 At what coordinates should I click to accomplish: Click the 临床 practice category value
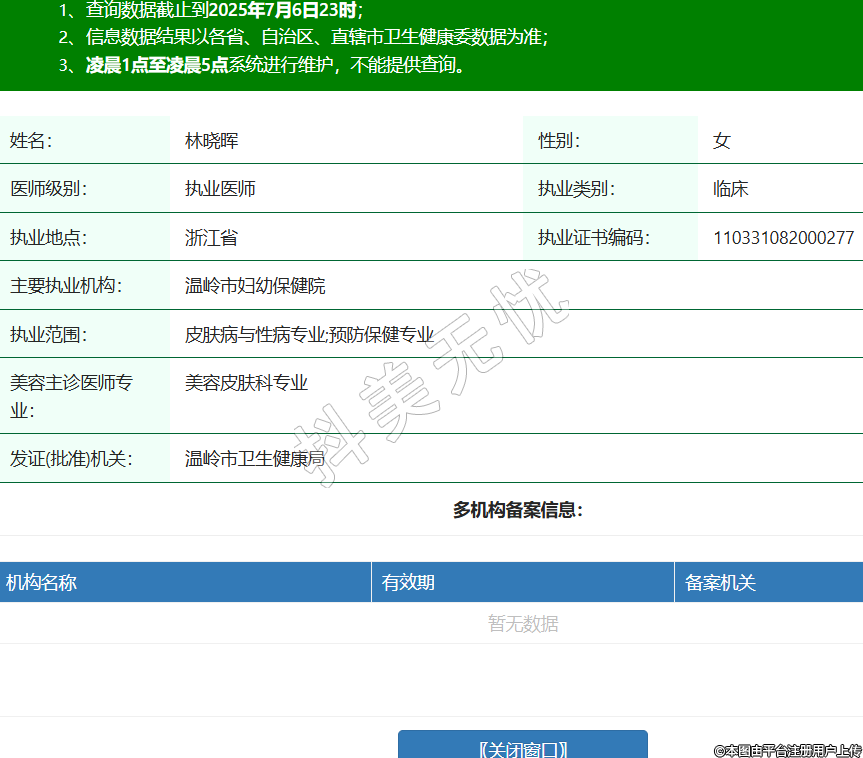pos(730,189)
